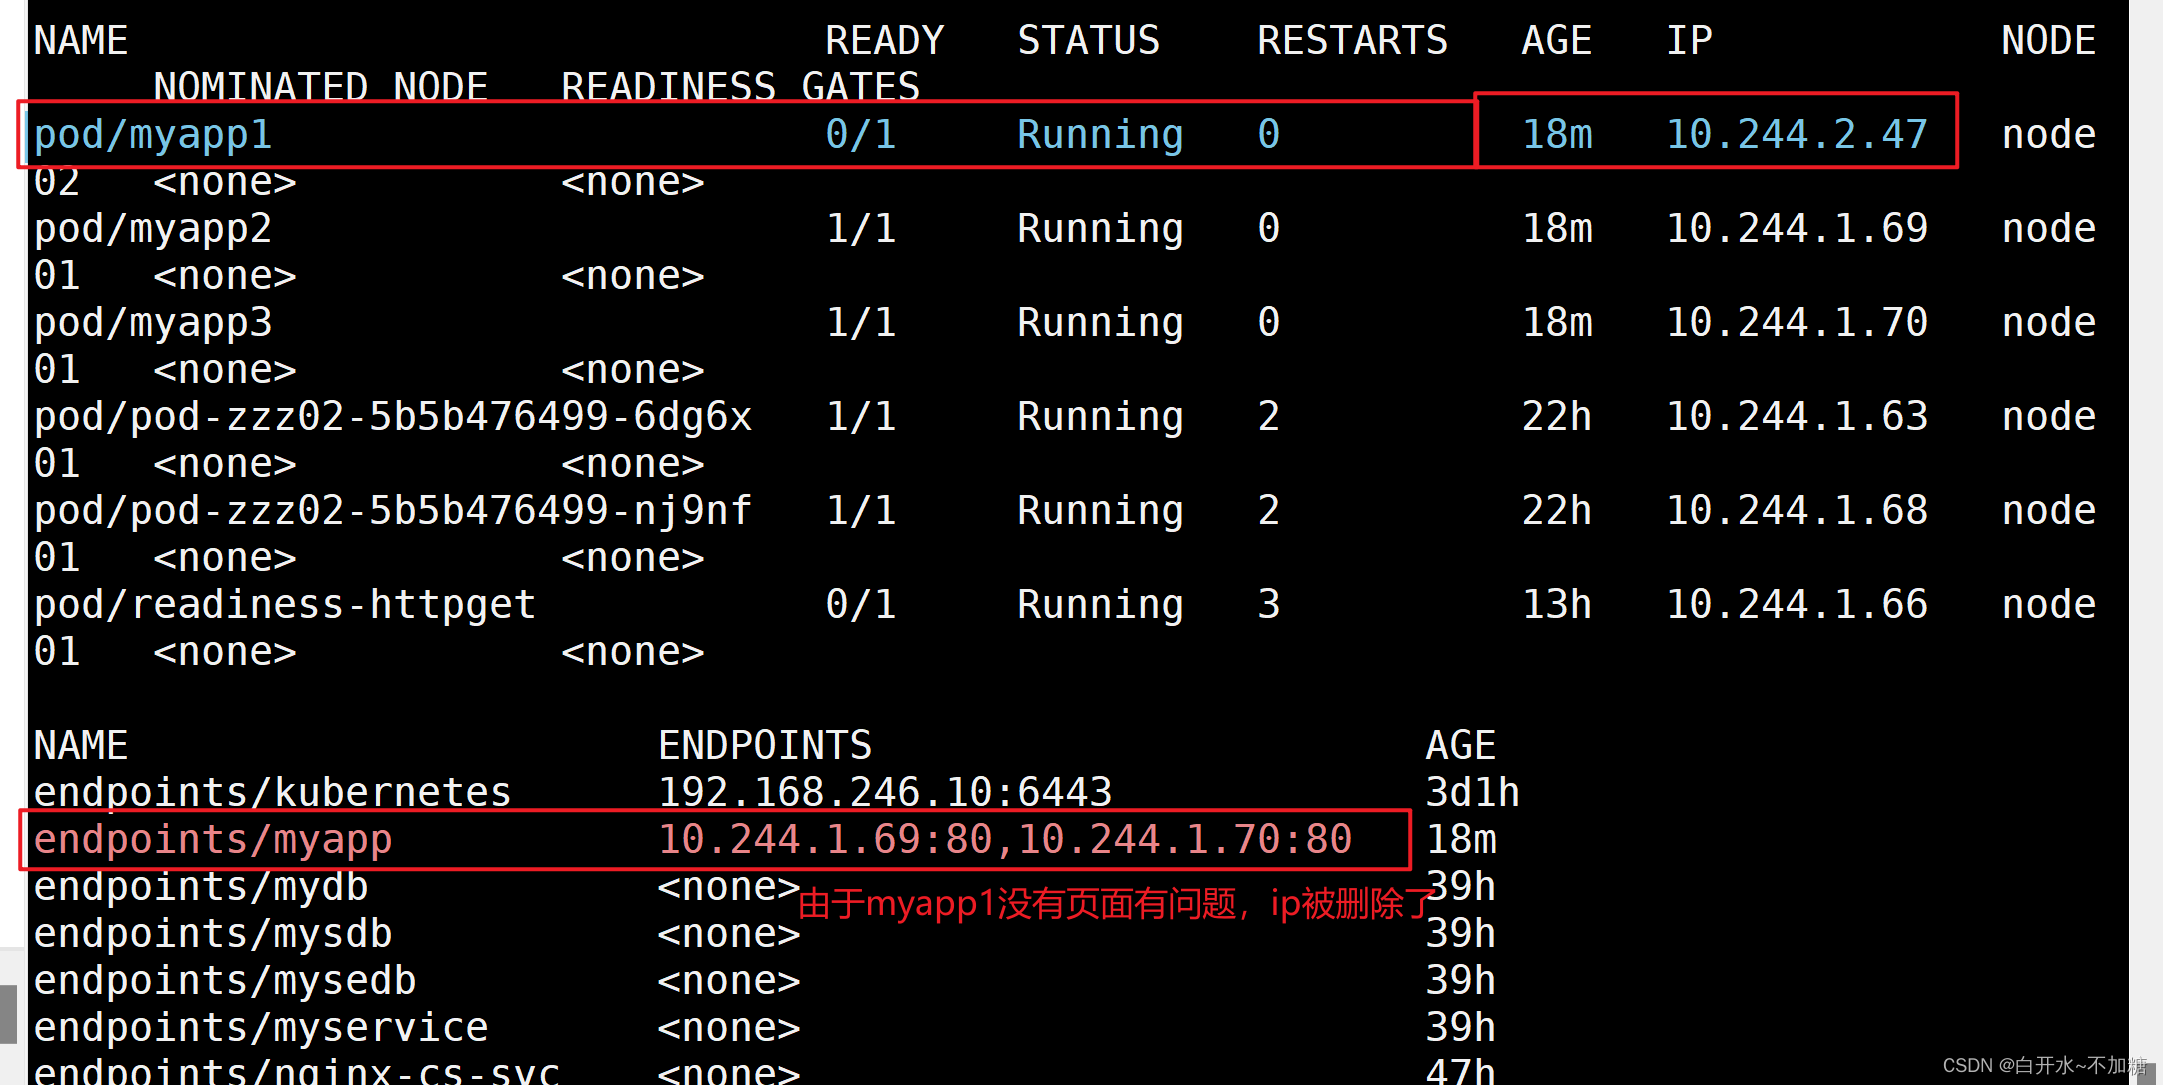Click IP 10.244.1.66 of readiness-httpget
Viewport: 2163px width, 1085px height.
click(x=1796, y=605)
